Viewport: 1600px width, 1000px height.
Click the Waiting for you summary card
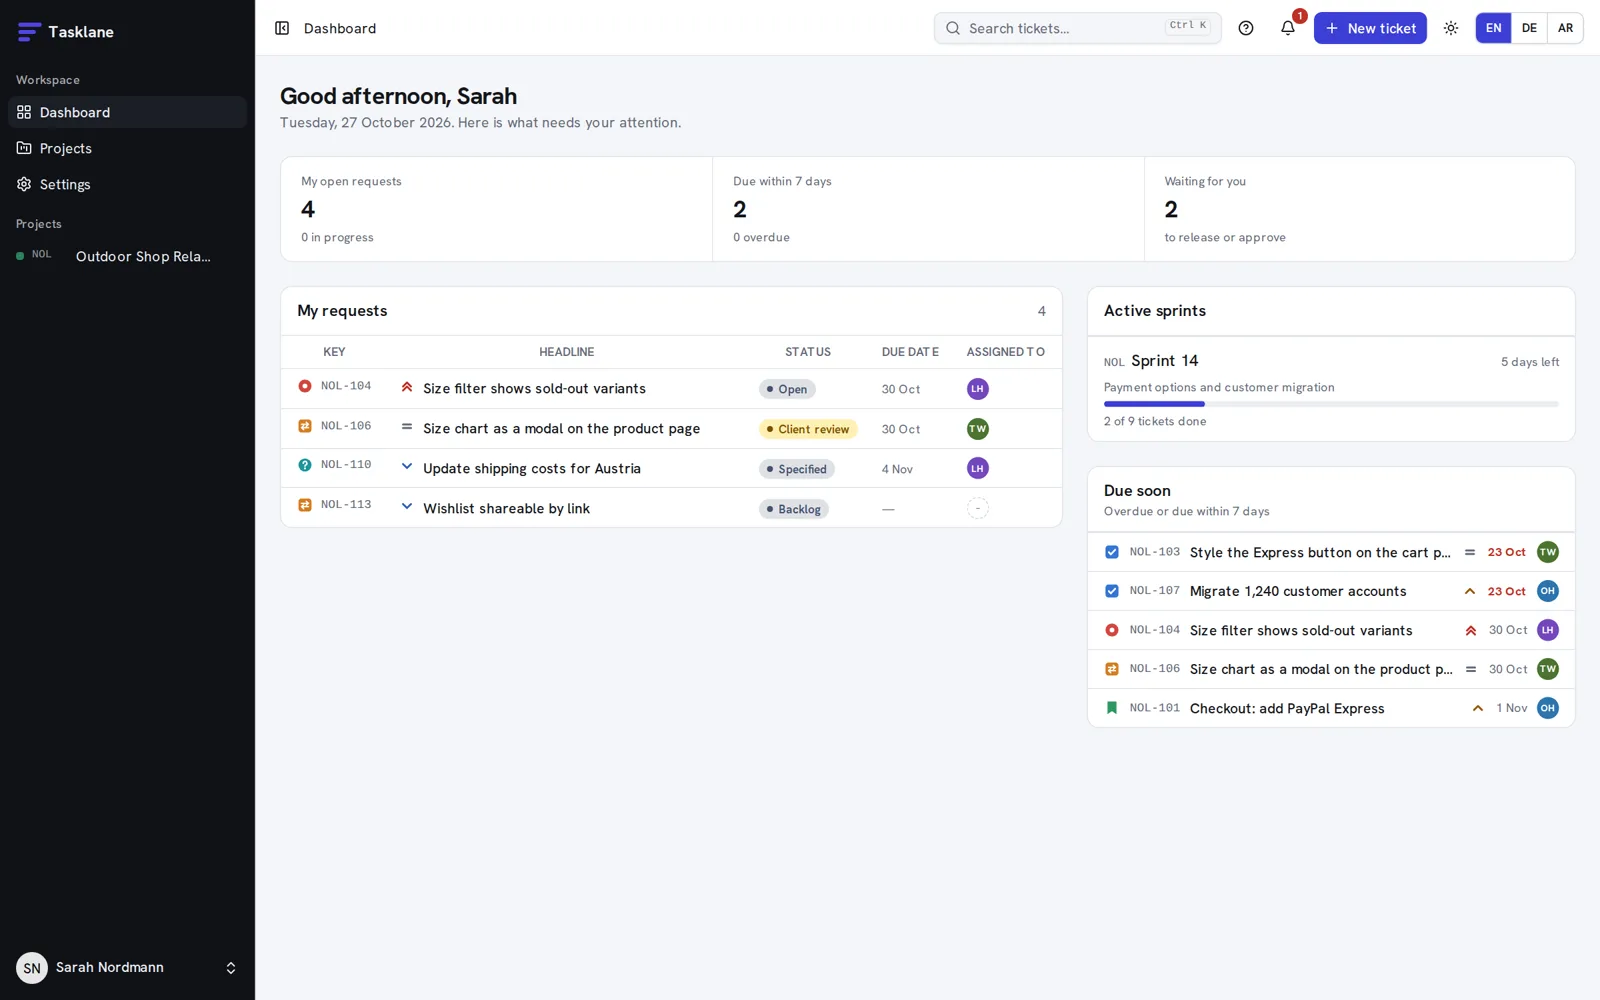coord(1359,209)
